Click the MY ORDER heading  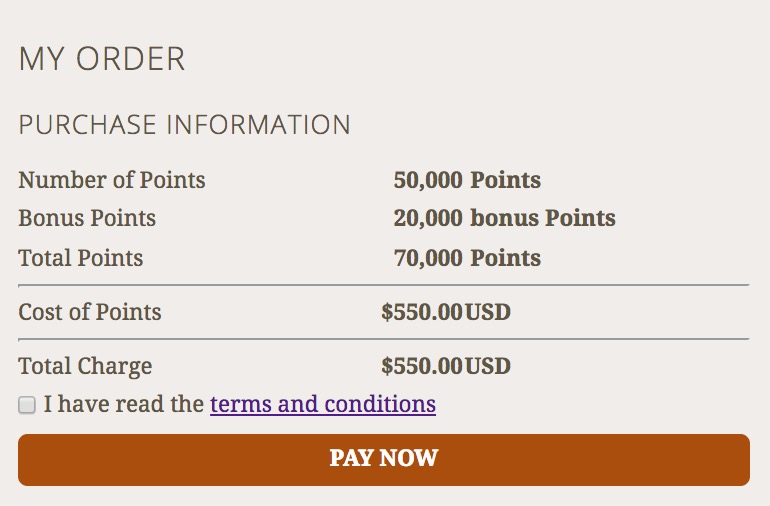click(102, 59)
